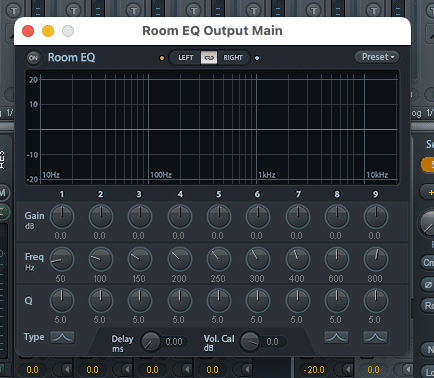
Task: Click the 250 Hz Freq knob
Action: click(x=219, y=259)
